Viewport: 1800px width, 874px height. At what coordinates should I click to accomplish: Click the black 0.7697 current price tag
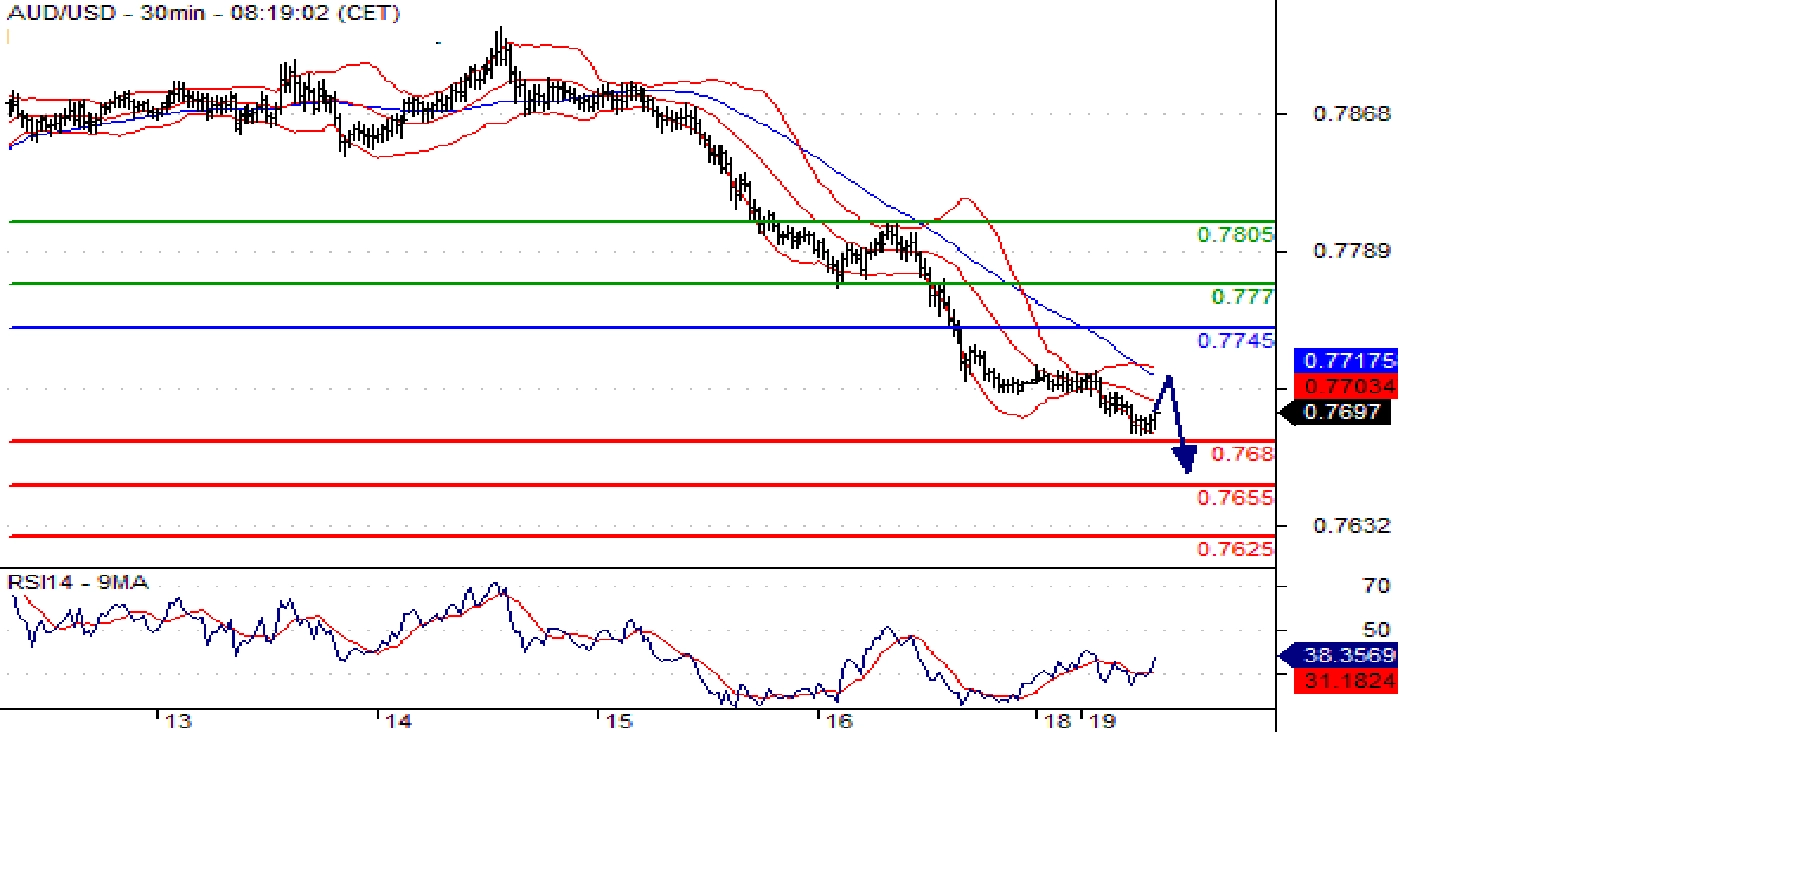click(1336, 411)
